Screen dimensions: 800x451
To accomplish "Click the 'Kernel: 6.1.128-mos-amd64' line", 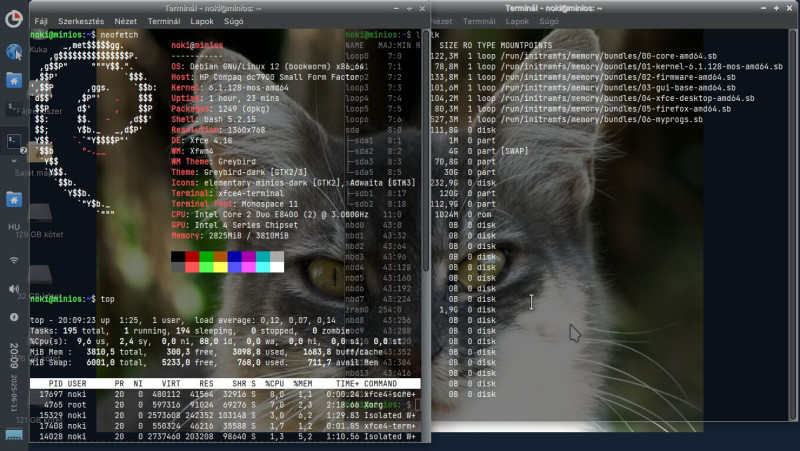I will coord(230,88).
